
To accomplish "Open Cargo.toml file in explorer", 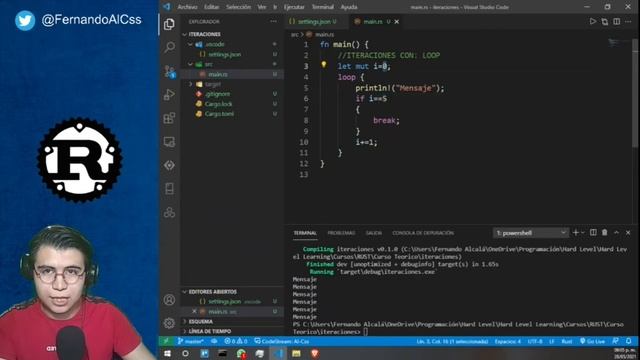I will 219,114.
